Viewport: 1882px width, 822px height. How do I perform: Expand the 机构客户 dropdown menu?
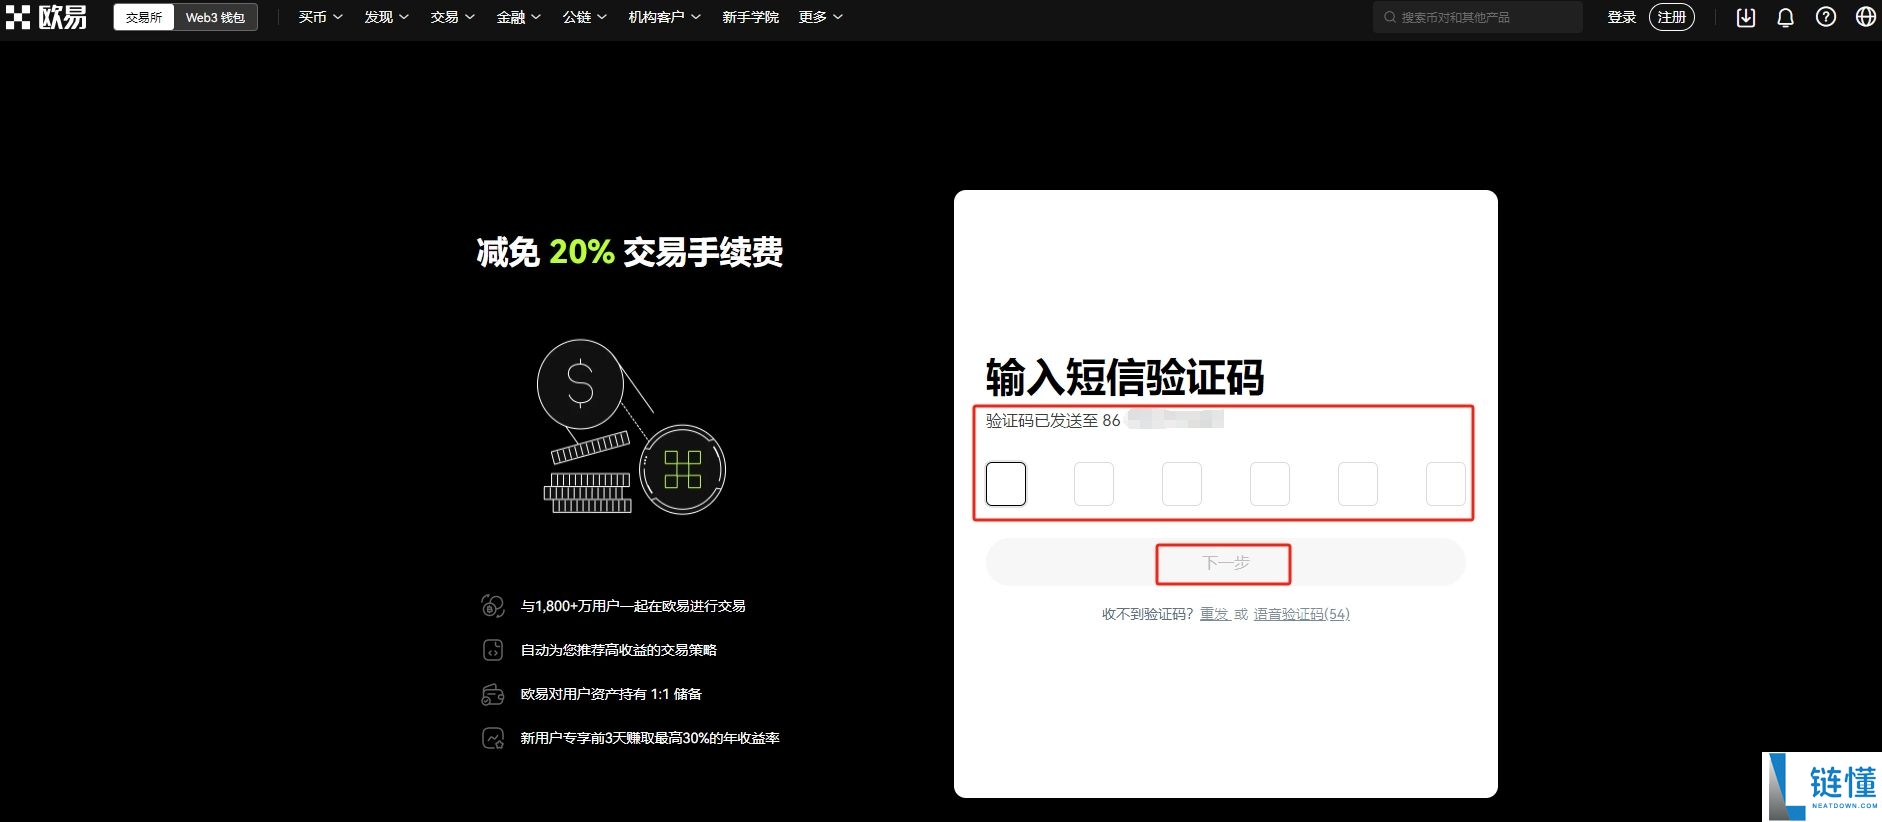coord(664,17)
